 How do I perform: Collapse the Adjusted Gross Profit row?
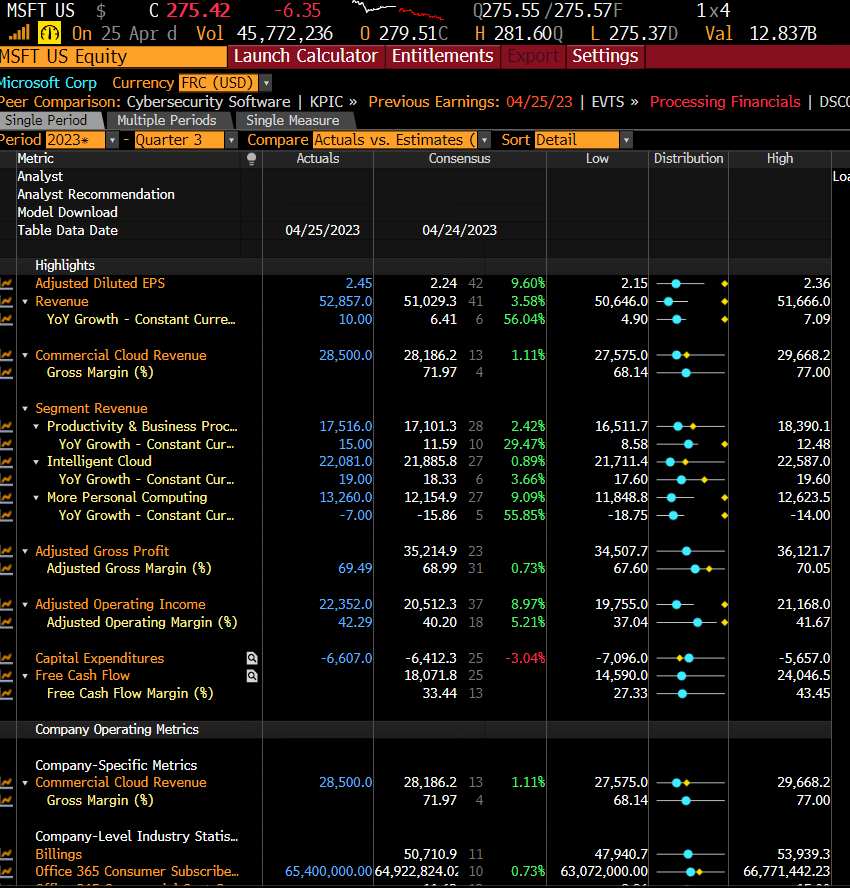pyautogui.click(x=25, y=552)
